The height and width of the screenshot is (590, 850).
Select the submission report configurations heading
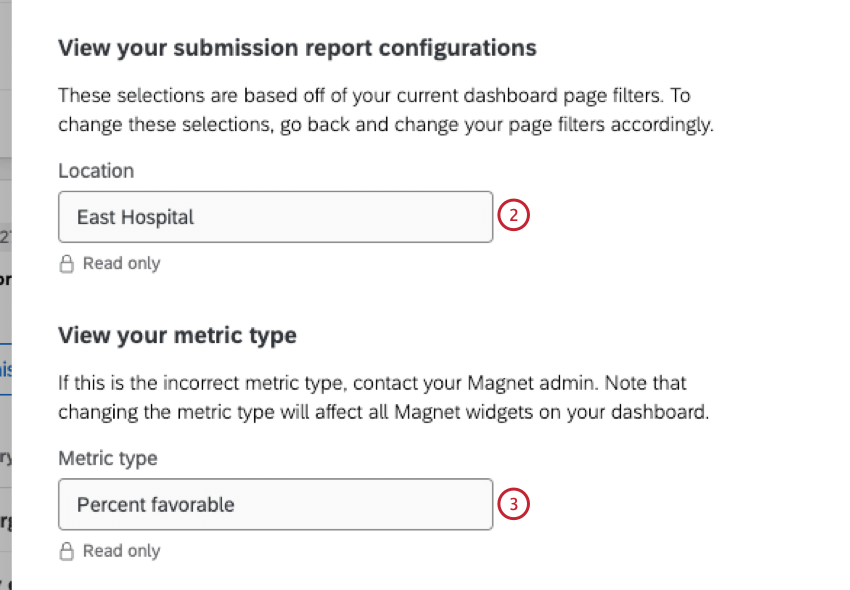click(x=298, y=47)
